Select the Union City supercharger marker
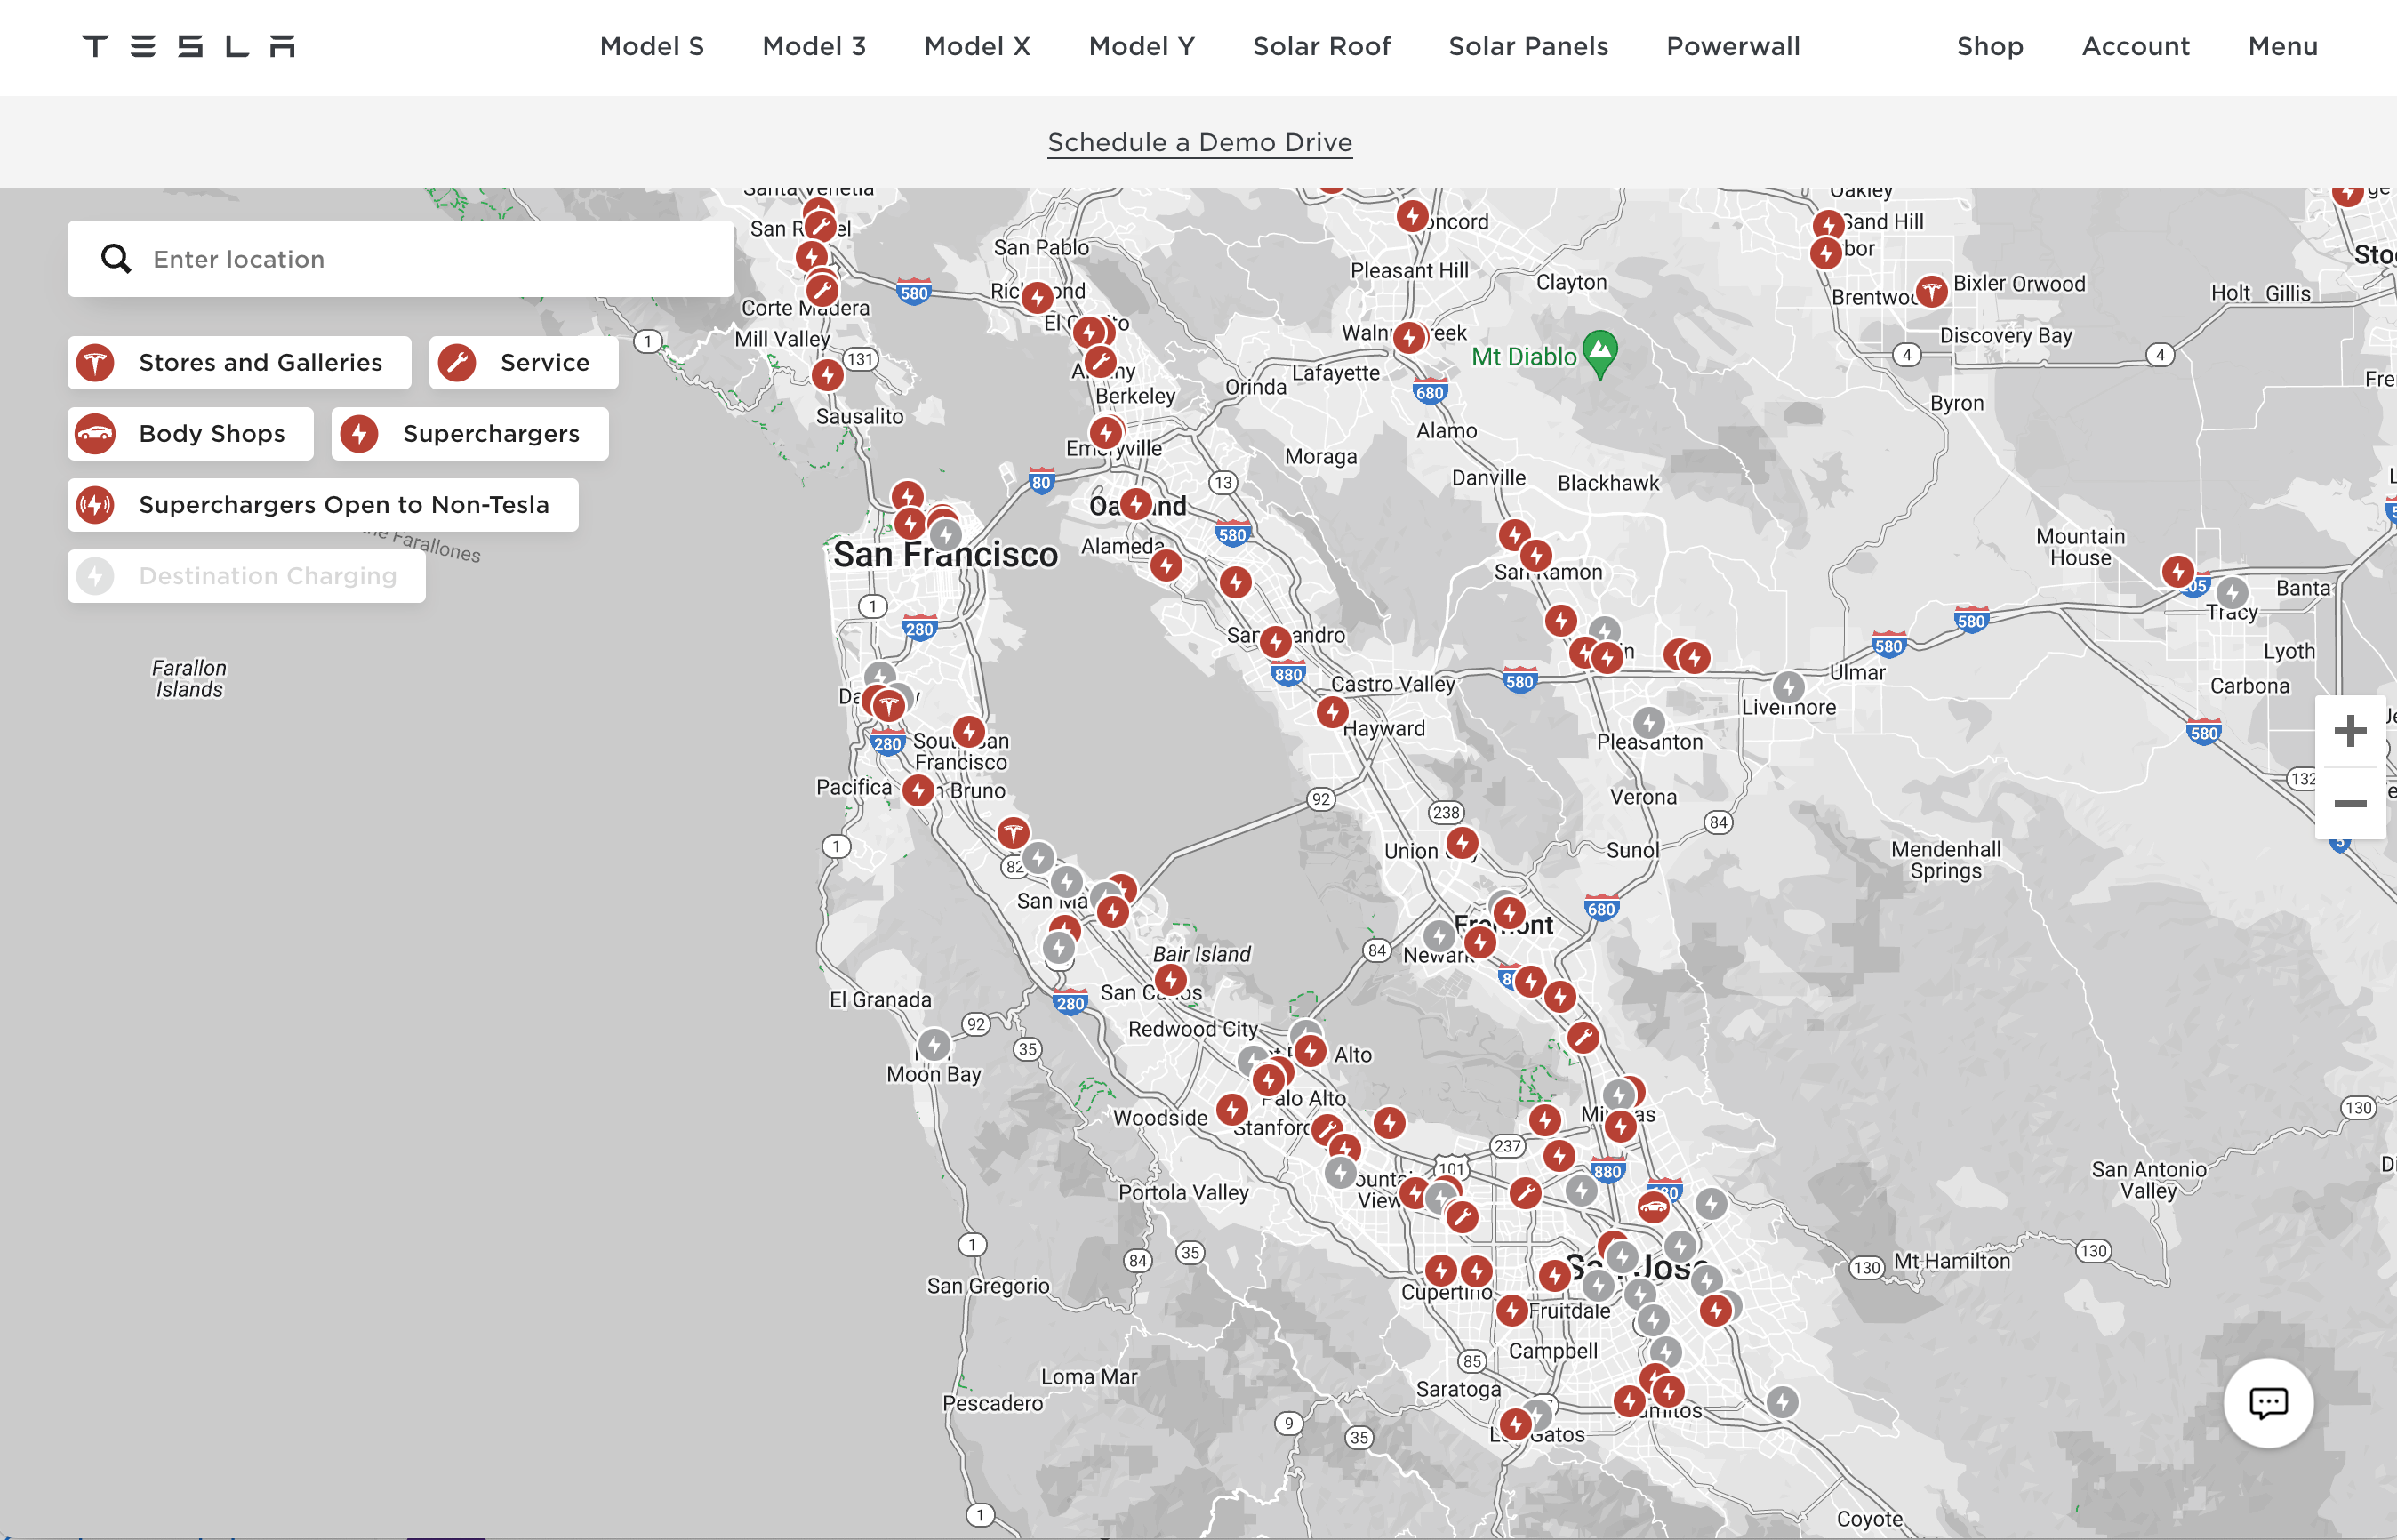The width and height of the screenshot is (2397, 1540). coord(1462,843)
